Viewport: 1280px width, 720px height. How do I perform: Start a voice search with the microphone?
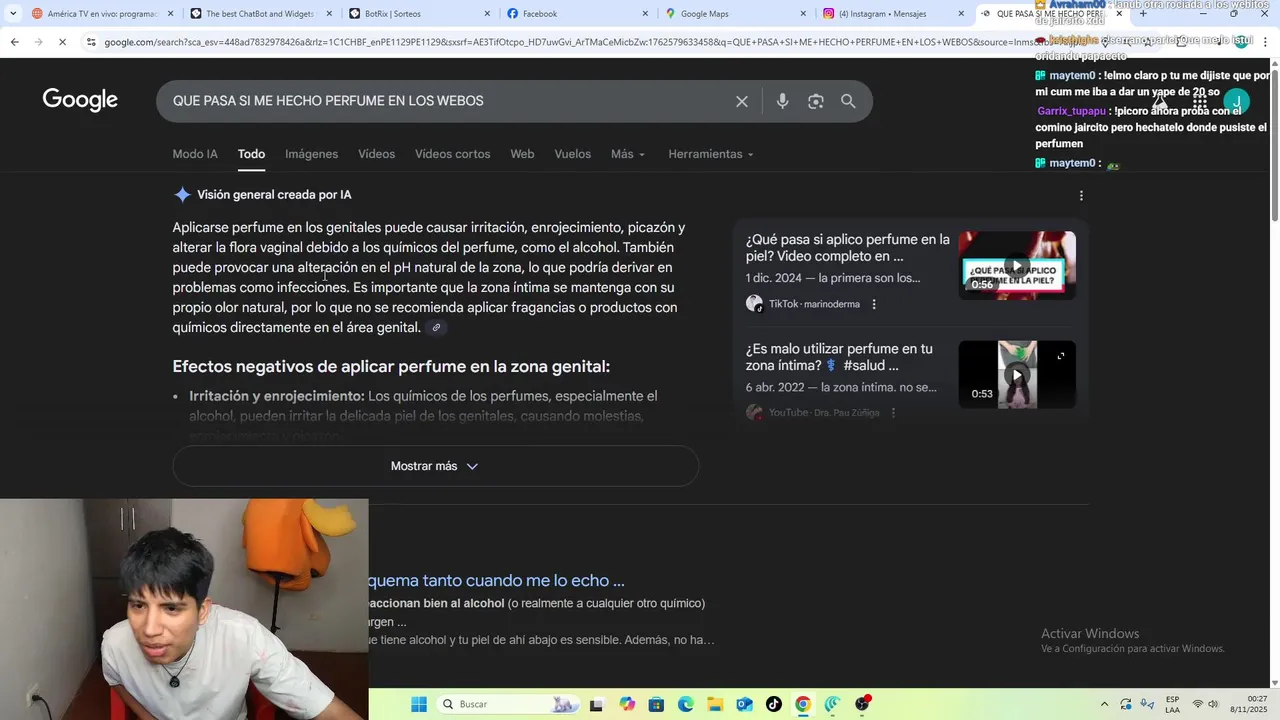pyautogui.click(x=782, y=101)
